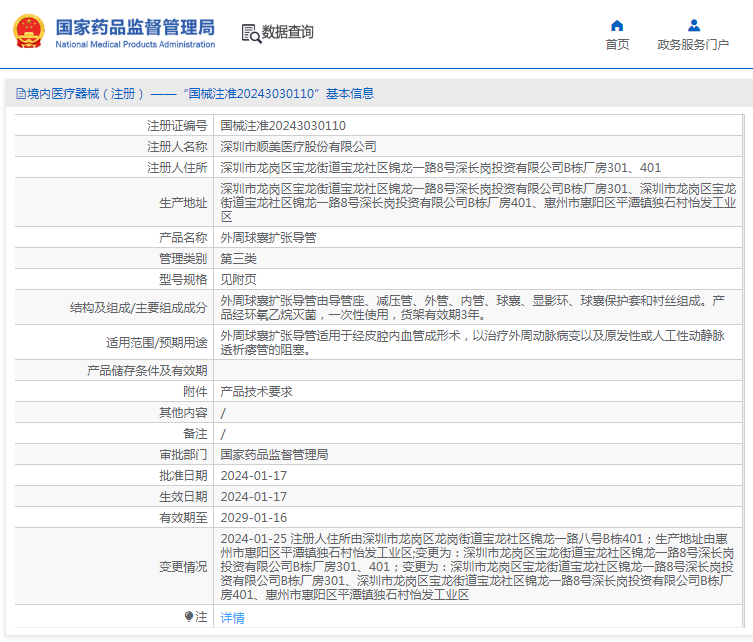Image resolution: width=753 pixels, height=642 pixels.
Task: Click the 附件 row label
Action: pyautogui.click(x=195, y=392)
